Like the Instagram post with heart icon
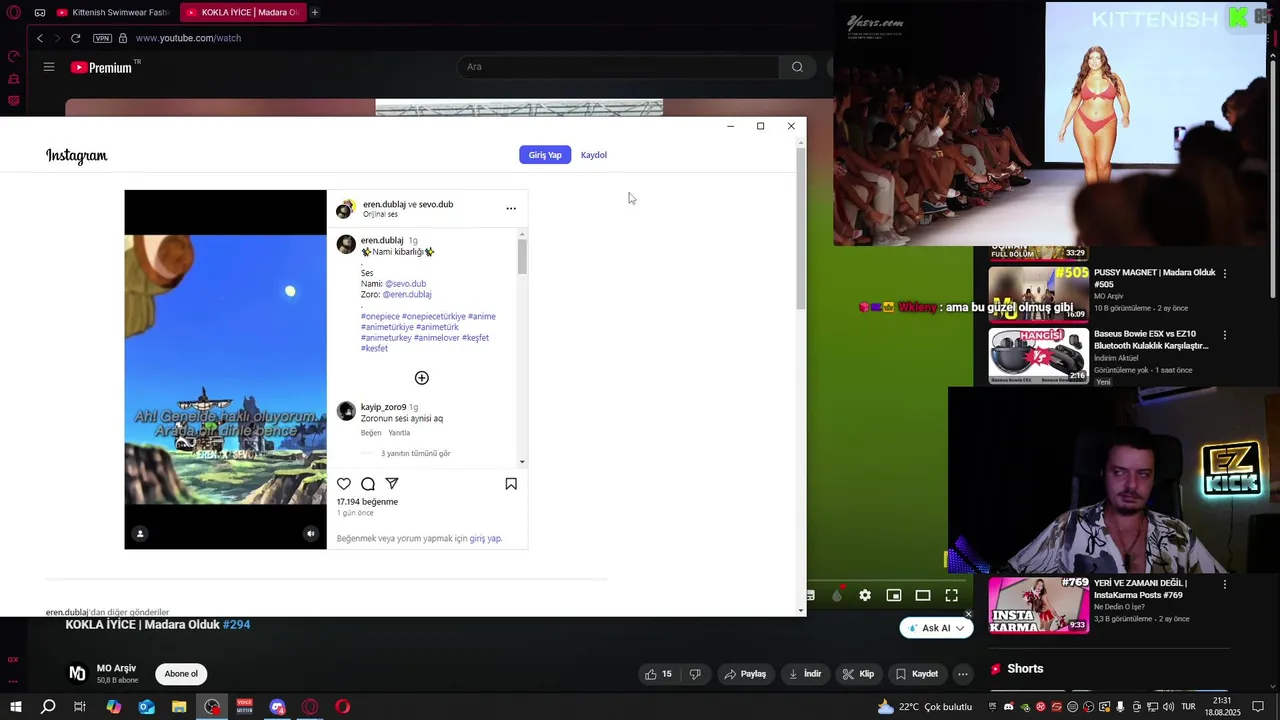The width and height of the screenshot is (1280, 720). (x=344, y=484)
